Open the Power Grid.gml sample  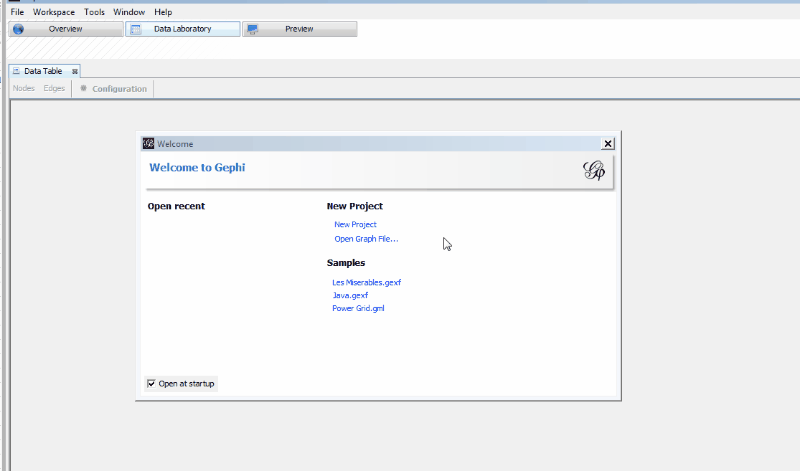358,308
